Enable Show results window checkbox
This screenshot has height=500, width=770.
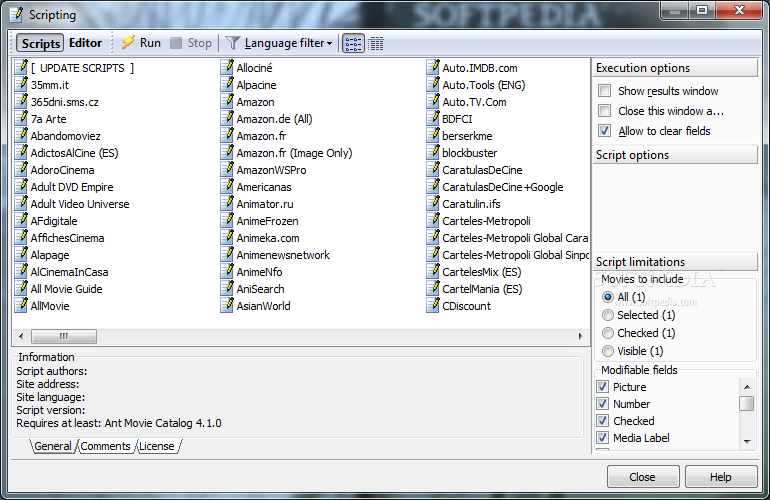[605, 91]
